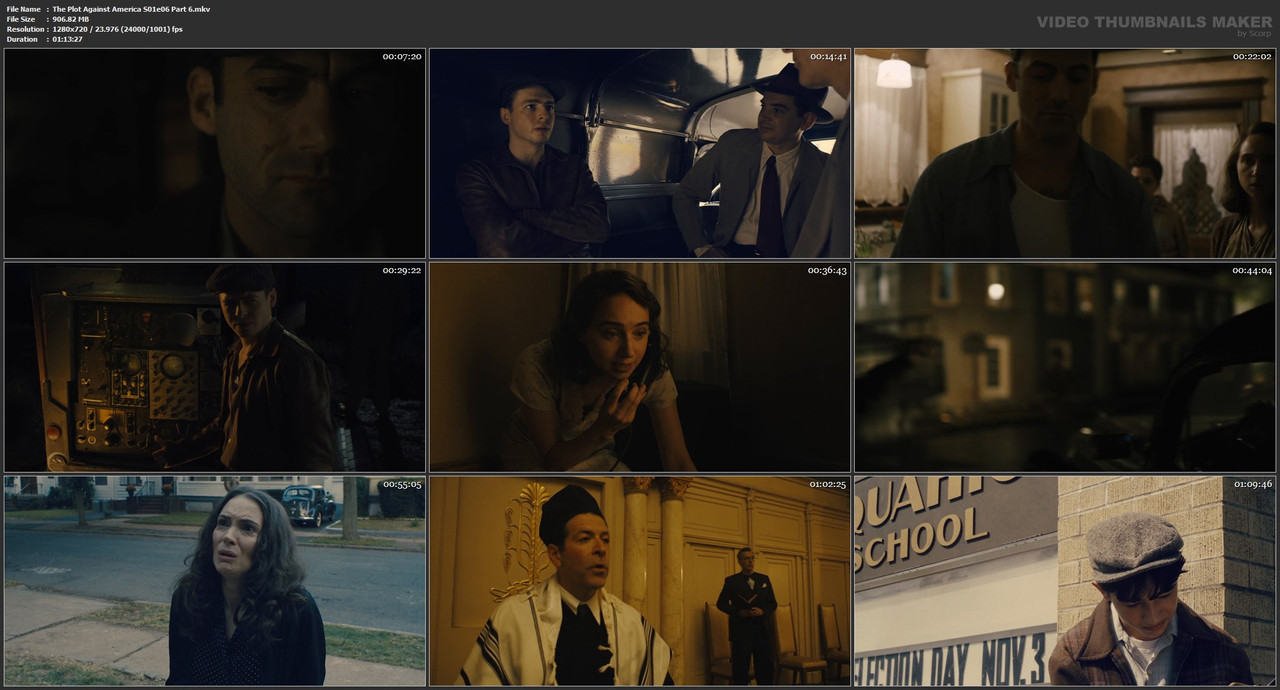Image resolution: width=1280 pixels, height=690 pixels.
Task: Open the thumbnail at 01:09:46
Action: (1065, 581)
